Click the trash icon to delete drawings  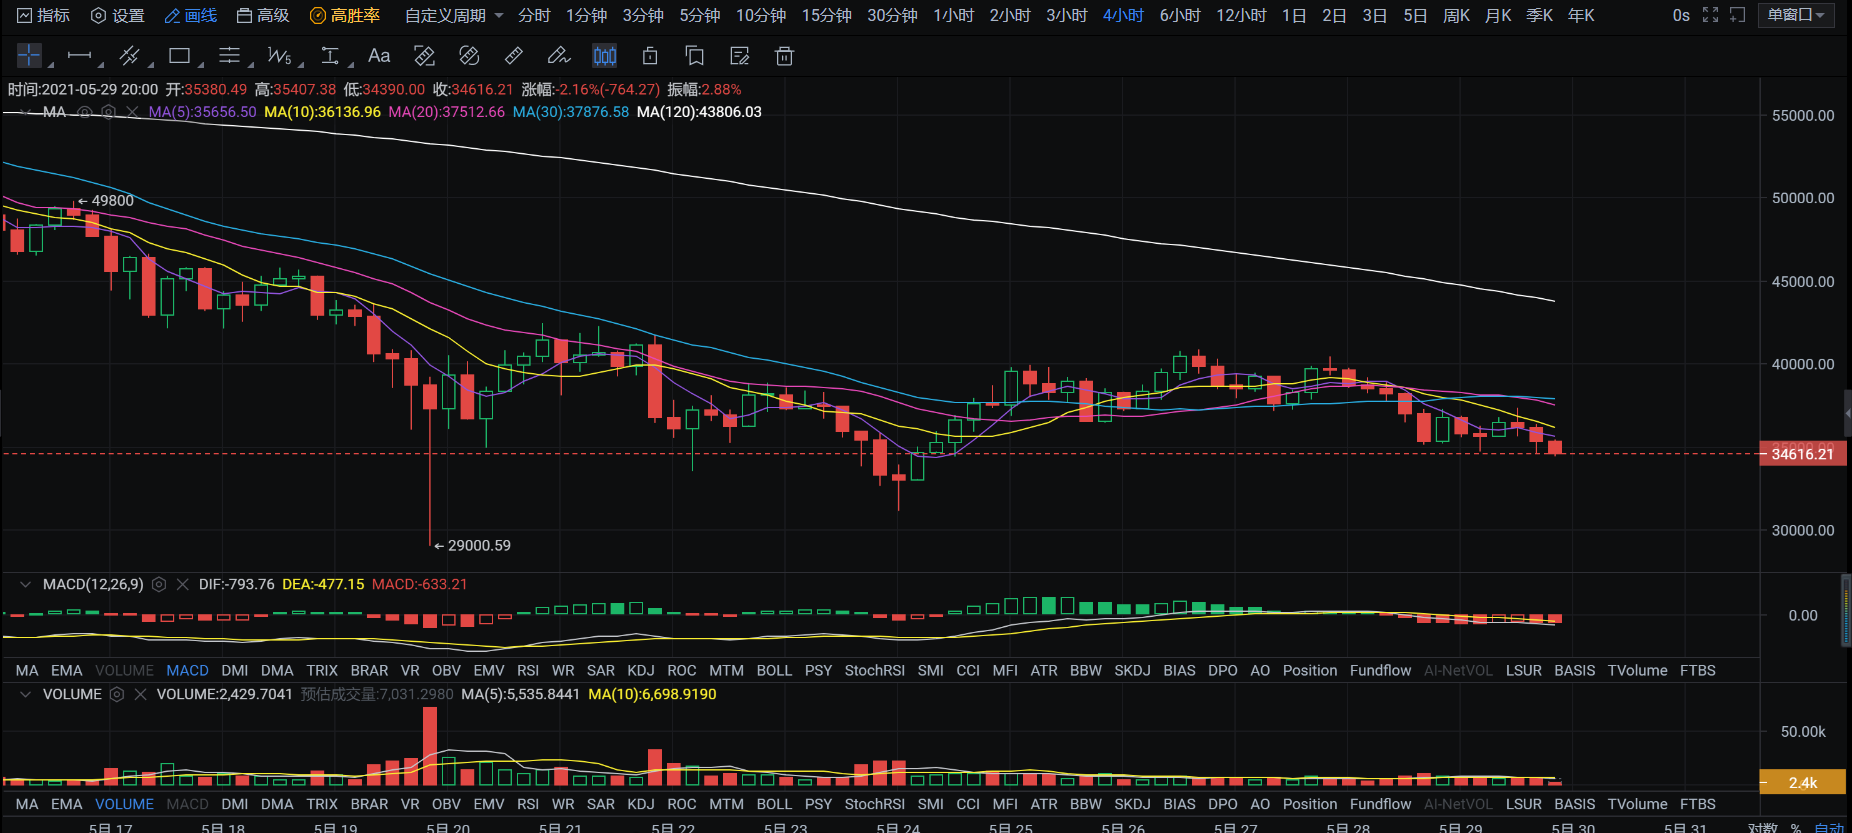[785, 56]
